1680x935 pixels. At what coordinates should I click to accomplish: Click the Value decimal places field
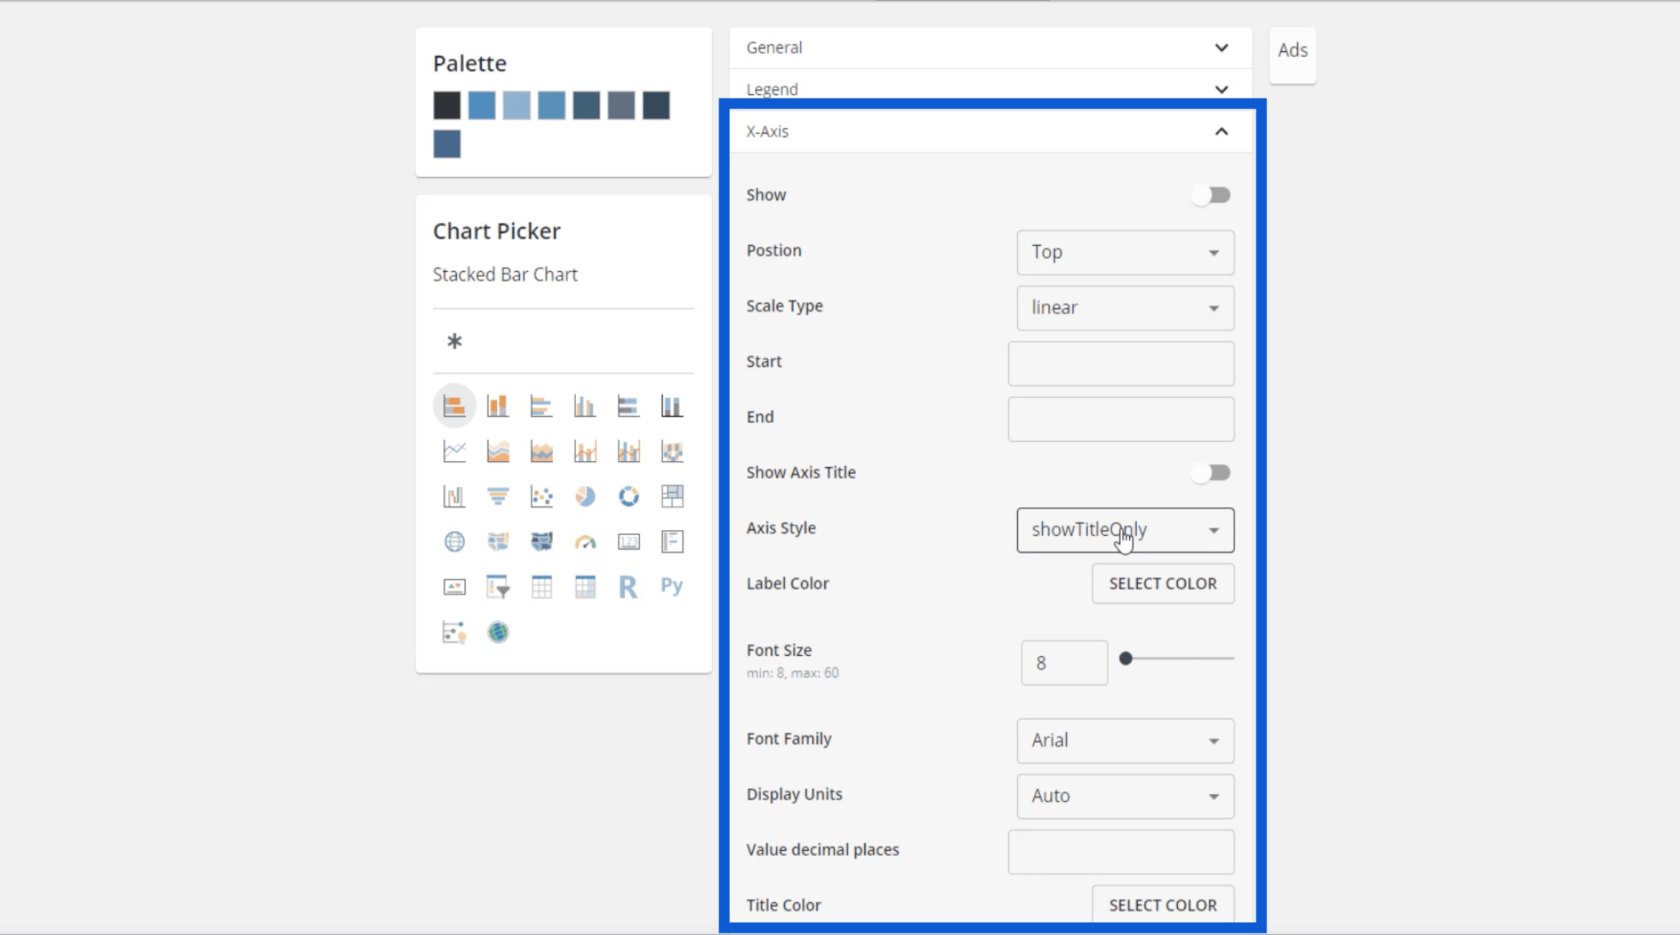coord(1121,852)
